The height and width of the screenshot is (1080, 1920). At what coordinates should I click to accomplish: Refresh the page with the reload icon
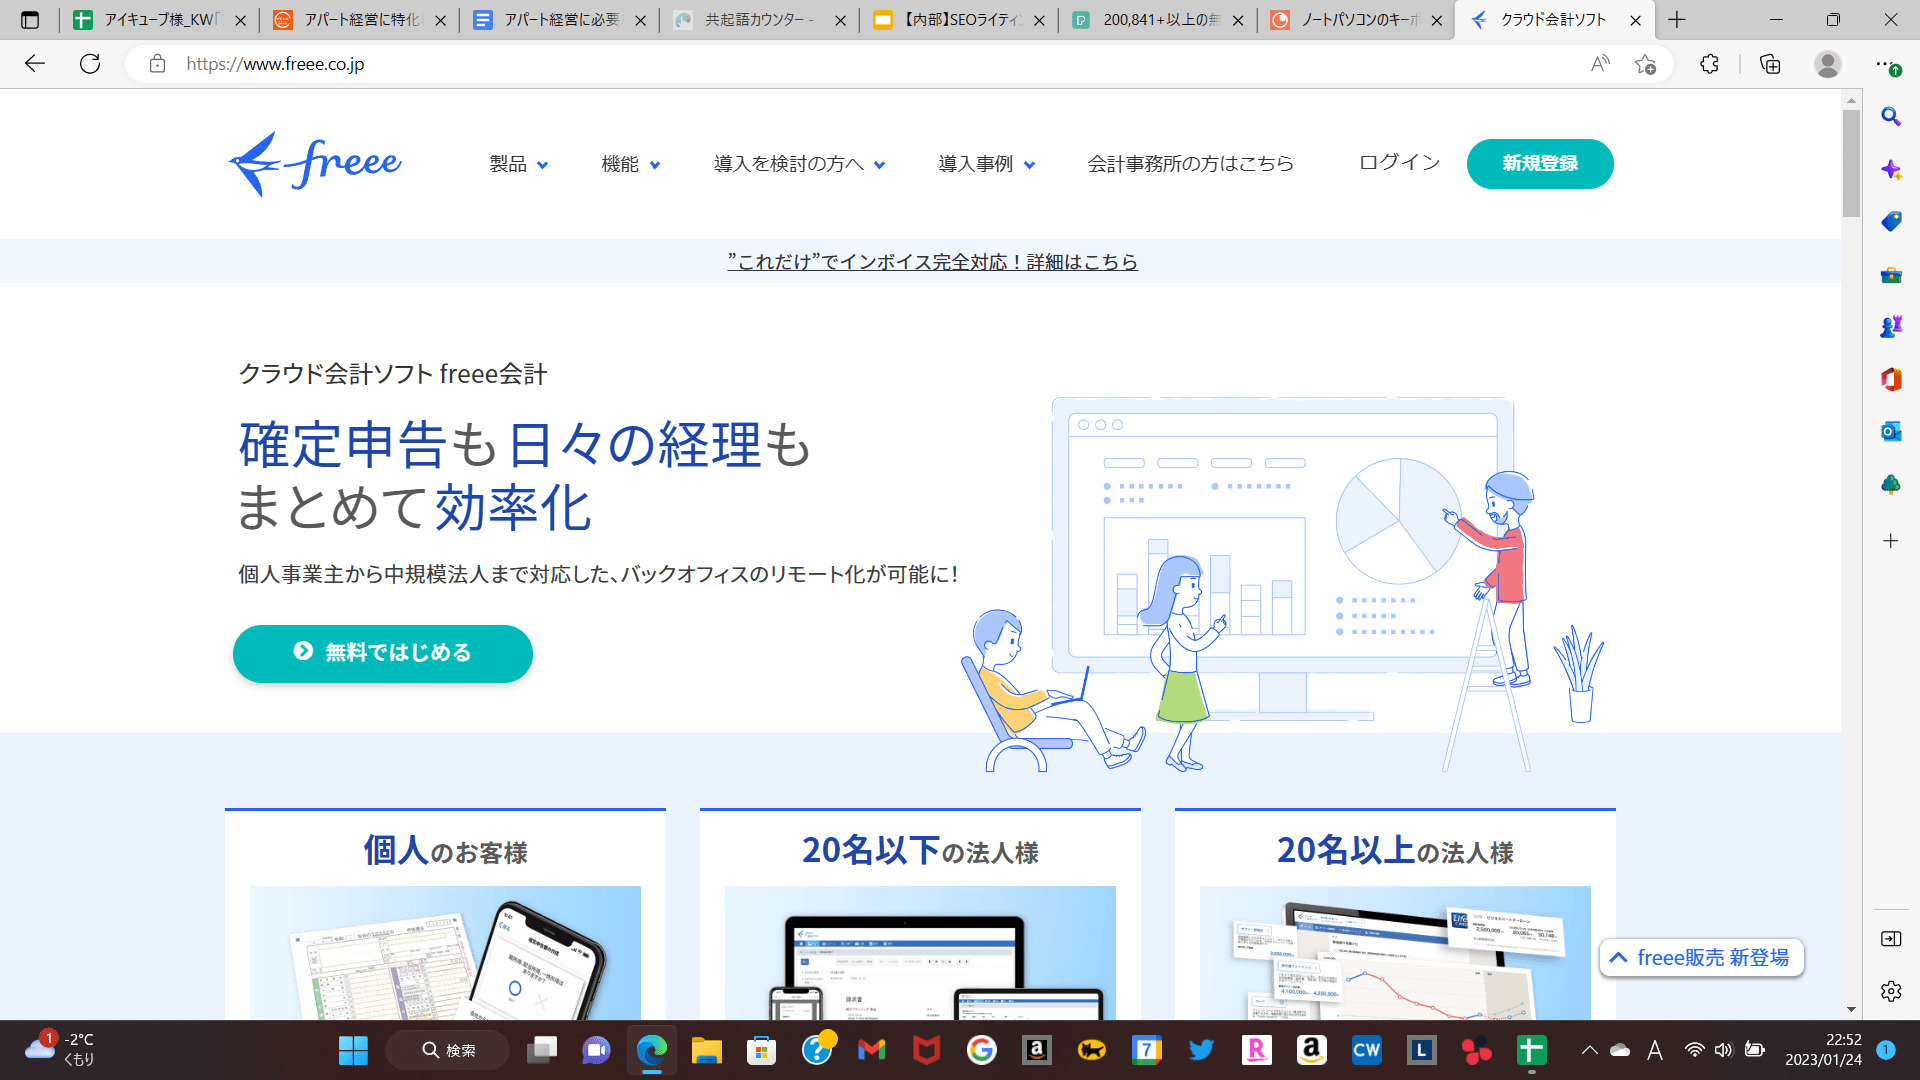90,64
